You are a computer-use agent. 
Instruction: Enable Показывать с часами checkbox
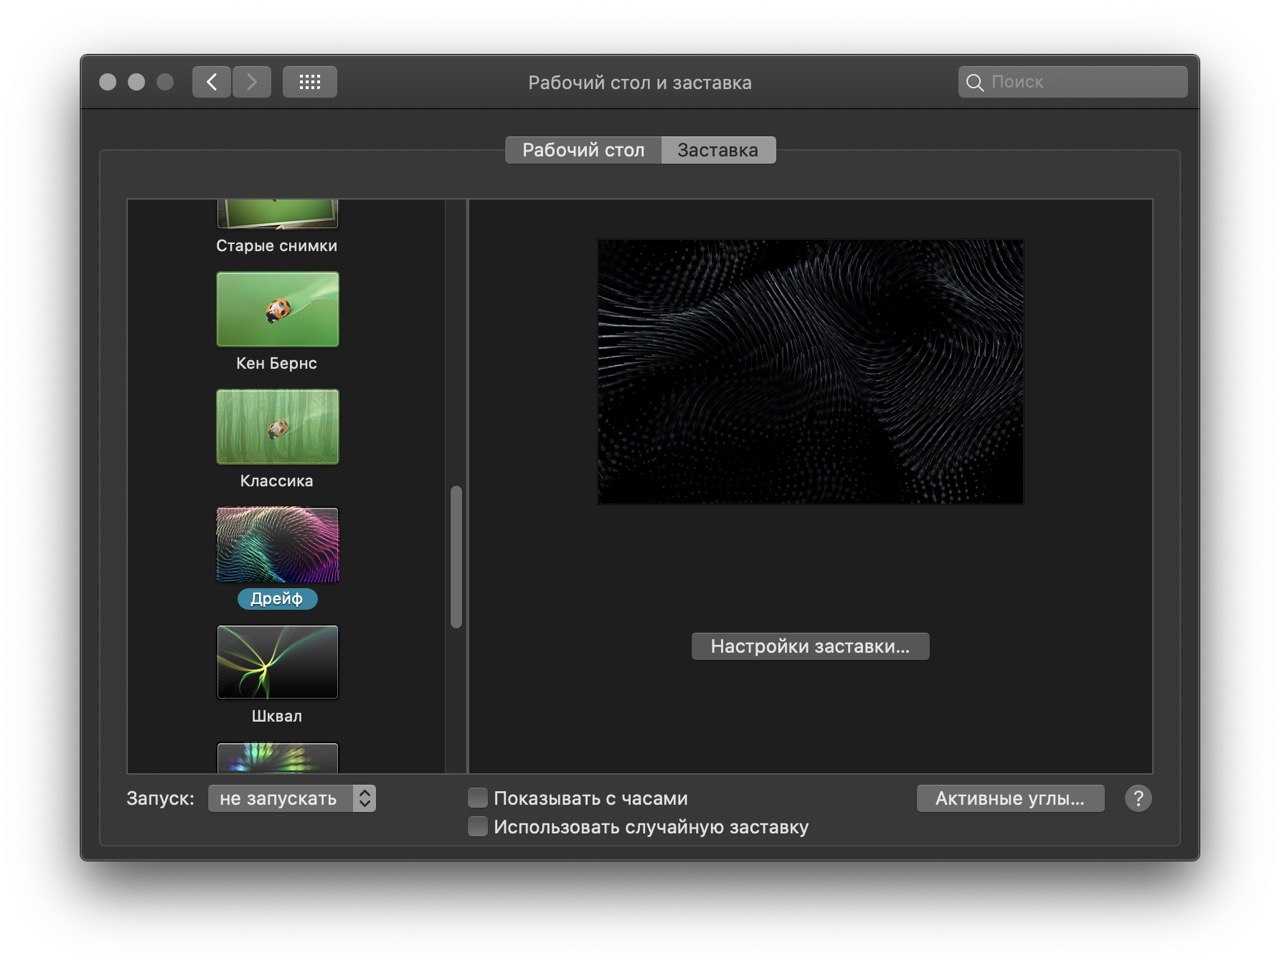478,798
